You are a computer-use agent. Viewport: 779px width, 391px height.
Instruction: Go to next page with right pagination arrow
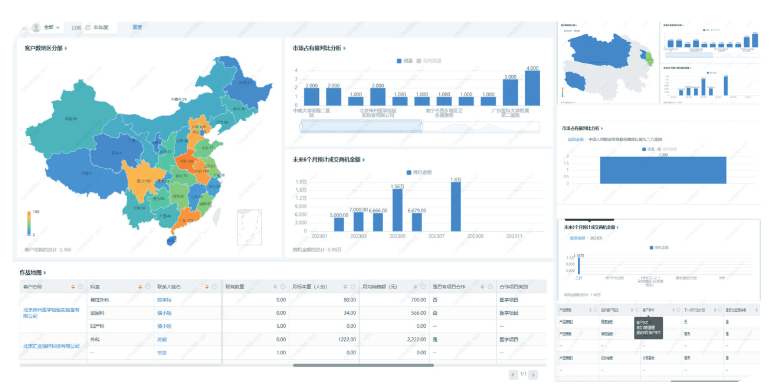533,375
